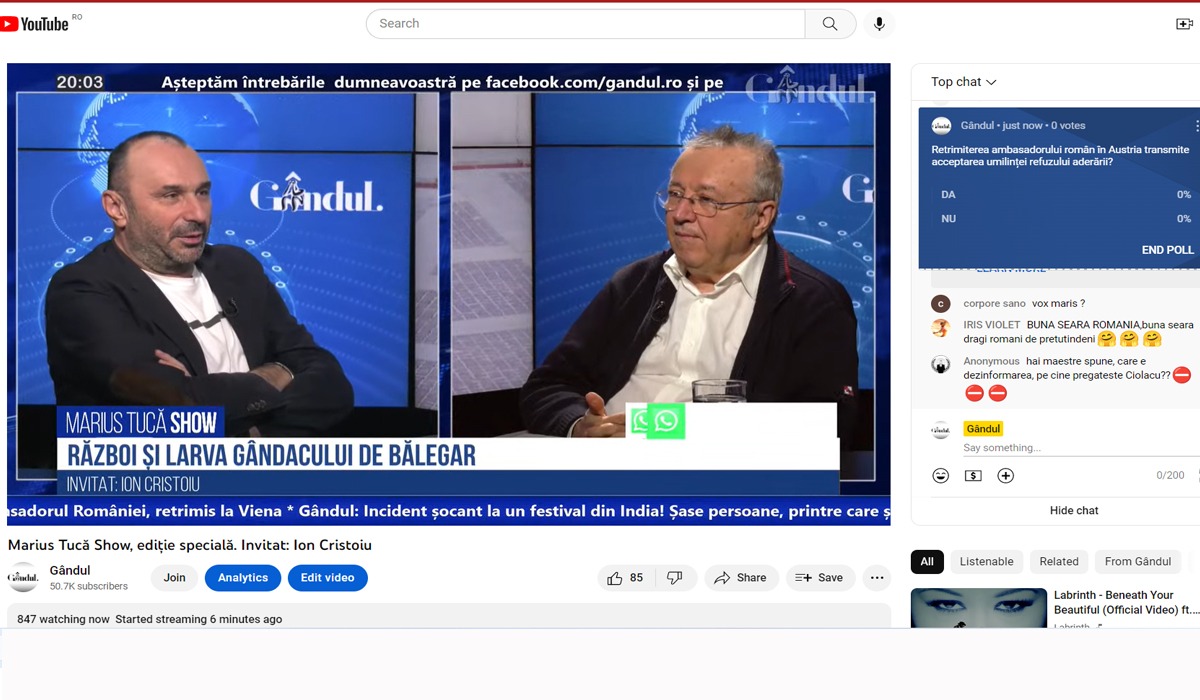The width and height of the screenshot is (1200, 700).
Task: Click the search input field
Action: click(x=585, y=24)
